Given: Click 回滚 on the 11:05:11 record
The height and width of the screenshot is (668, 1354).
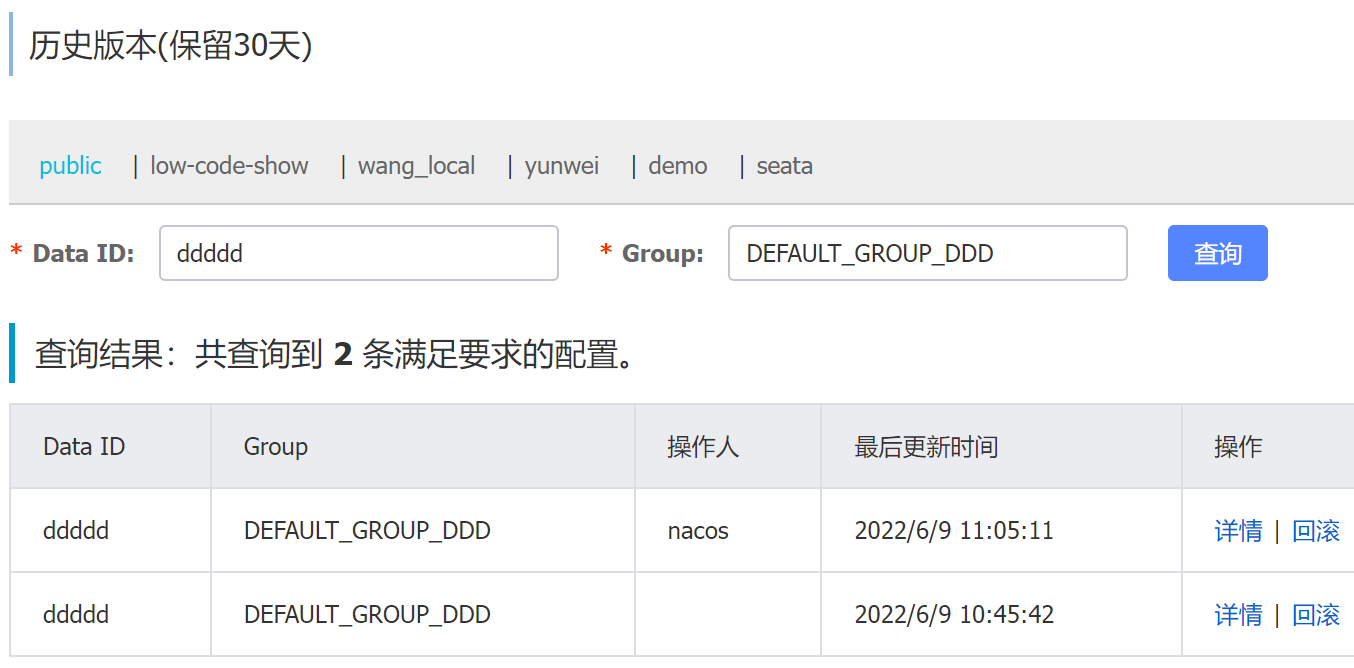Looking at the screenshot, I should point(1316,530).
